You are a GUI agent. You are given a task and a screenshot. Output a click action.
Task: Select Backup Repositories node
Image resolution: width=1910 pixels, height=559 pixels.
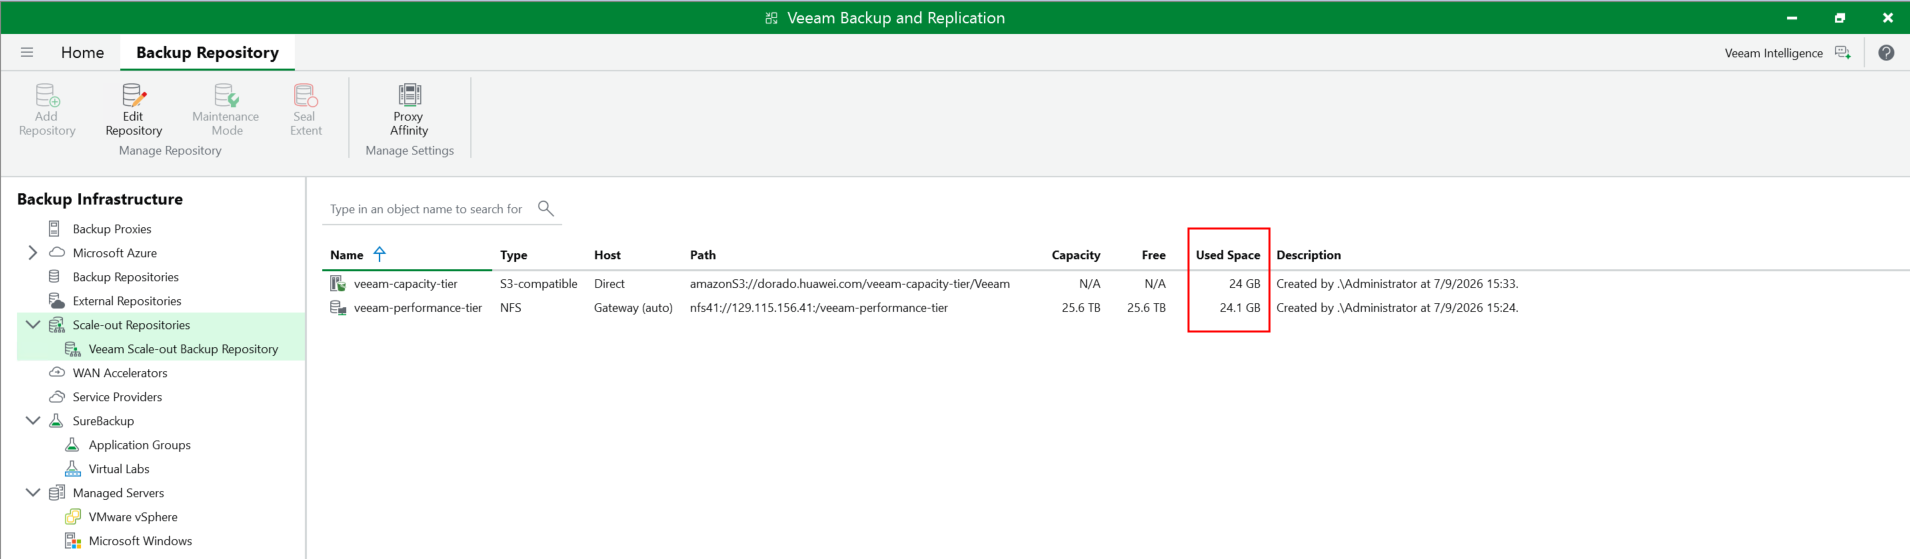pos(126,277)
